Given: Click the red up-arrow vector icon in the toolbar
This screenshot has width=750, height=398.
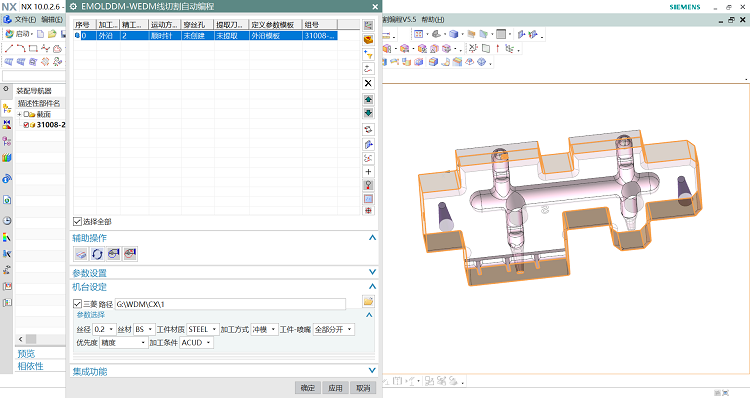Looking at the screenshot, I should point(497,48).
